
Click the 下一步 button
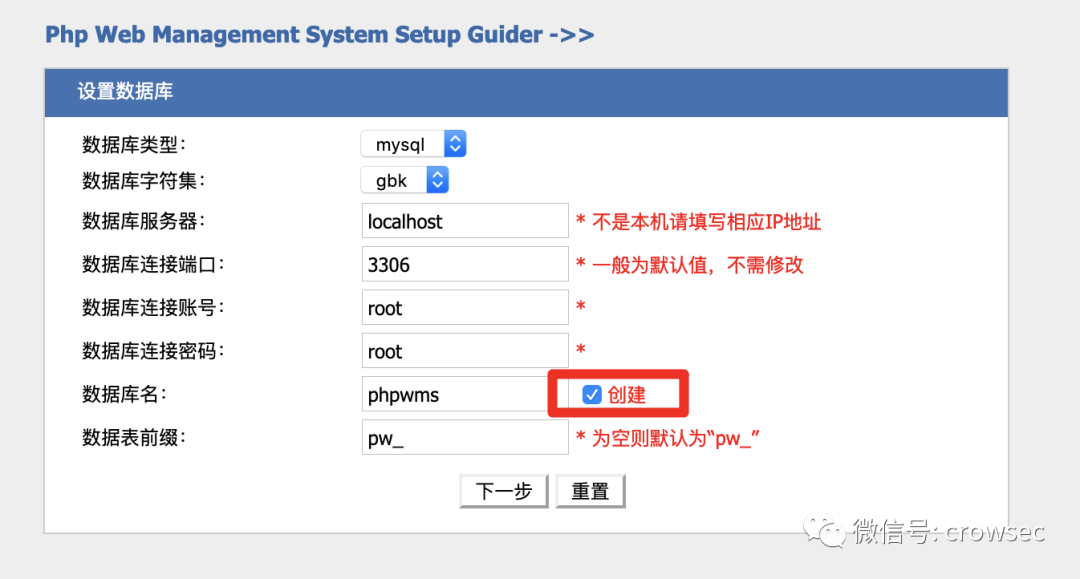(503, 491)
